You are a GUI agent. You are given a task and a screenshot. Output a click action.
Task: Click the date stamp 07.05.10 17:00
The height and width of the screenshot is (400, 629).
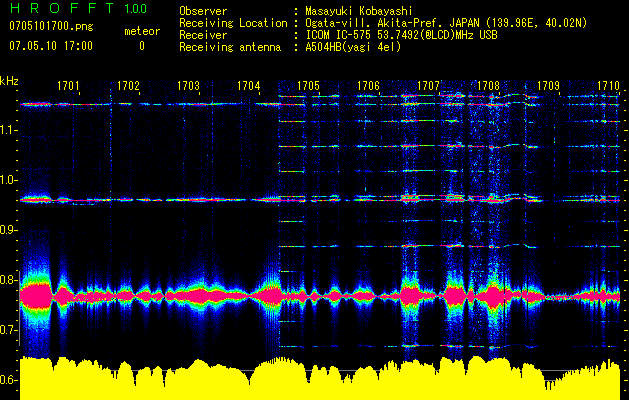pos(51,46)
